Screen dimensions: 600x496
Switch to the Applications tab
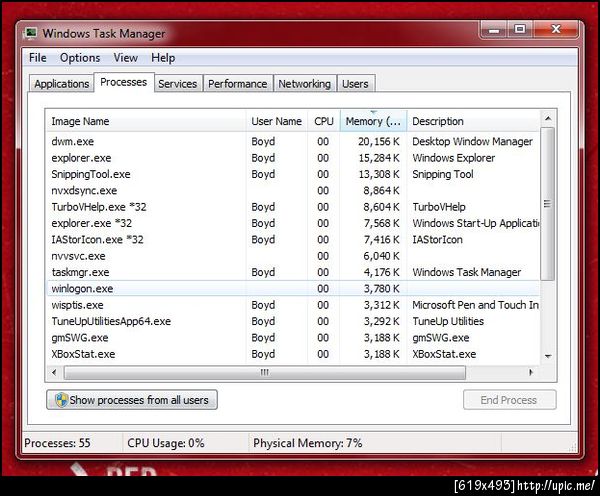tap(61, 83)
